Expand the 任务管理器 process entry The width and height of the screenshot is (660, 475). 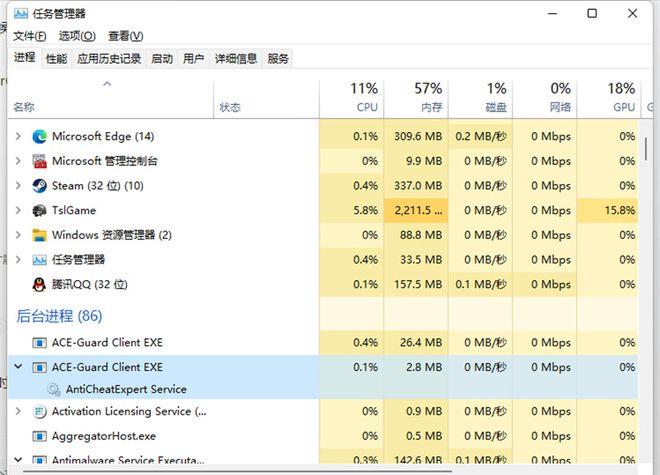click(x=18, y=259)
